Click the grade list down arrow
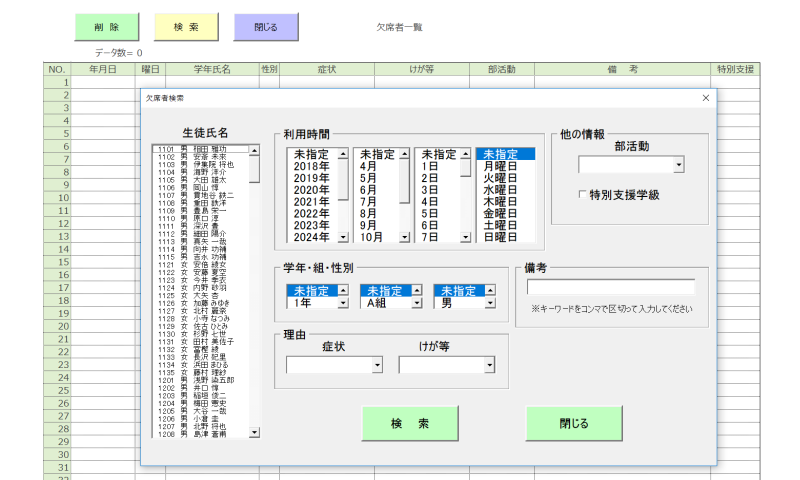 (343, 303)
